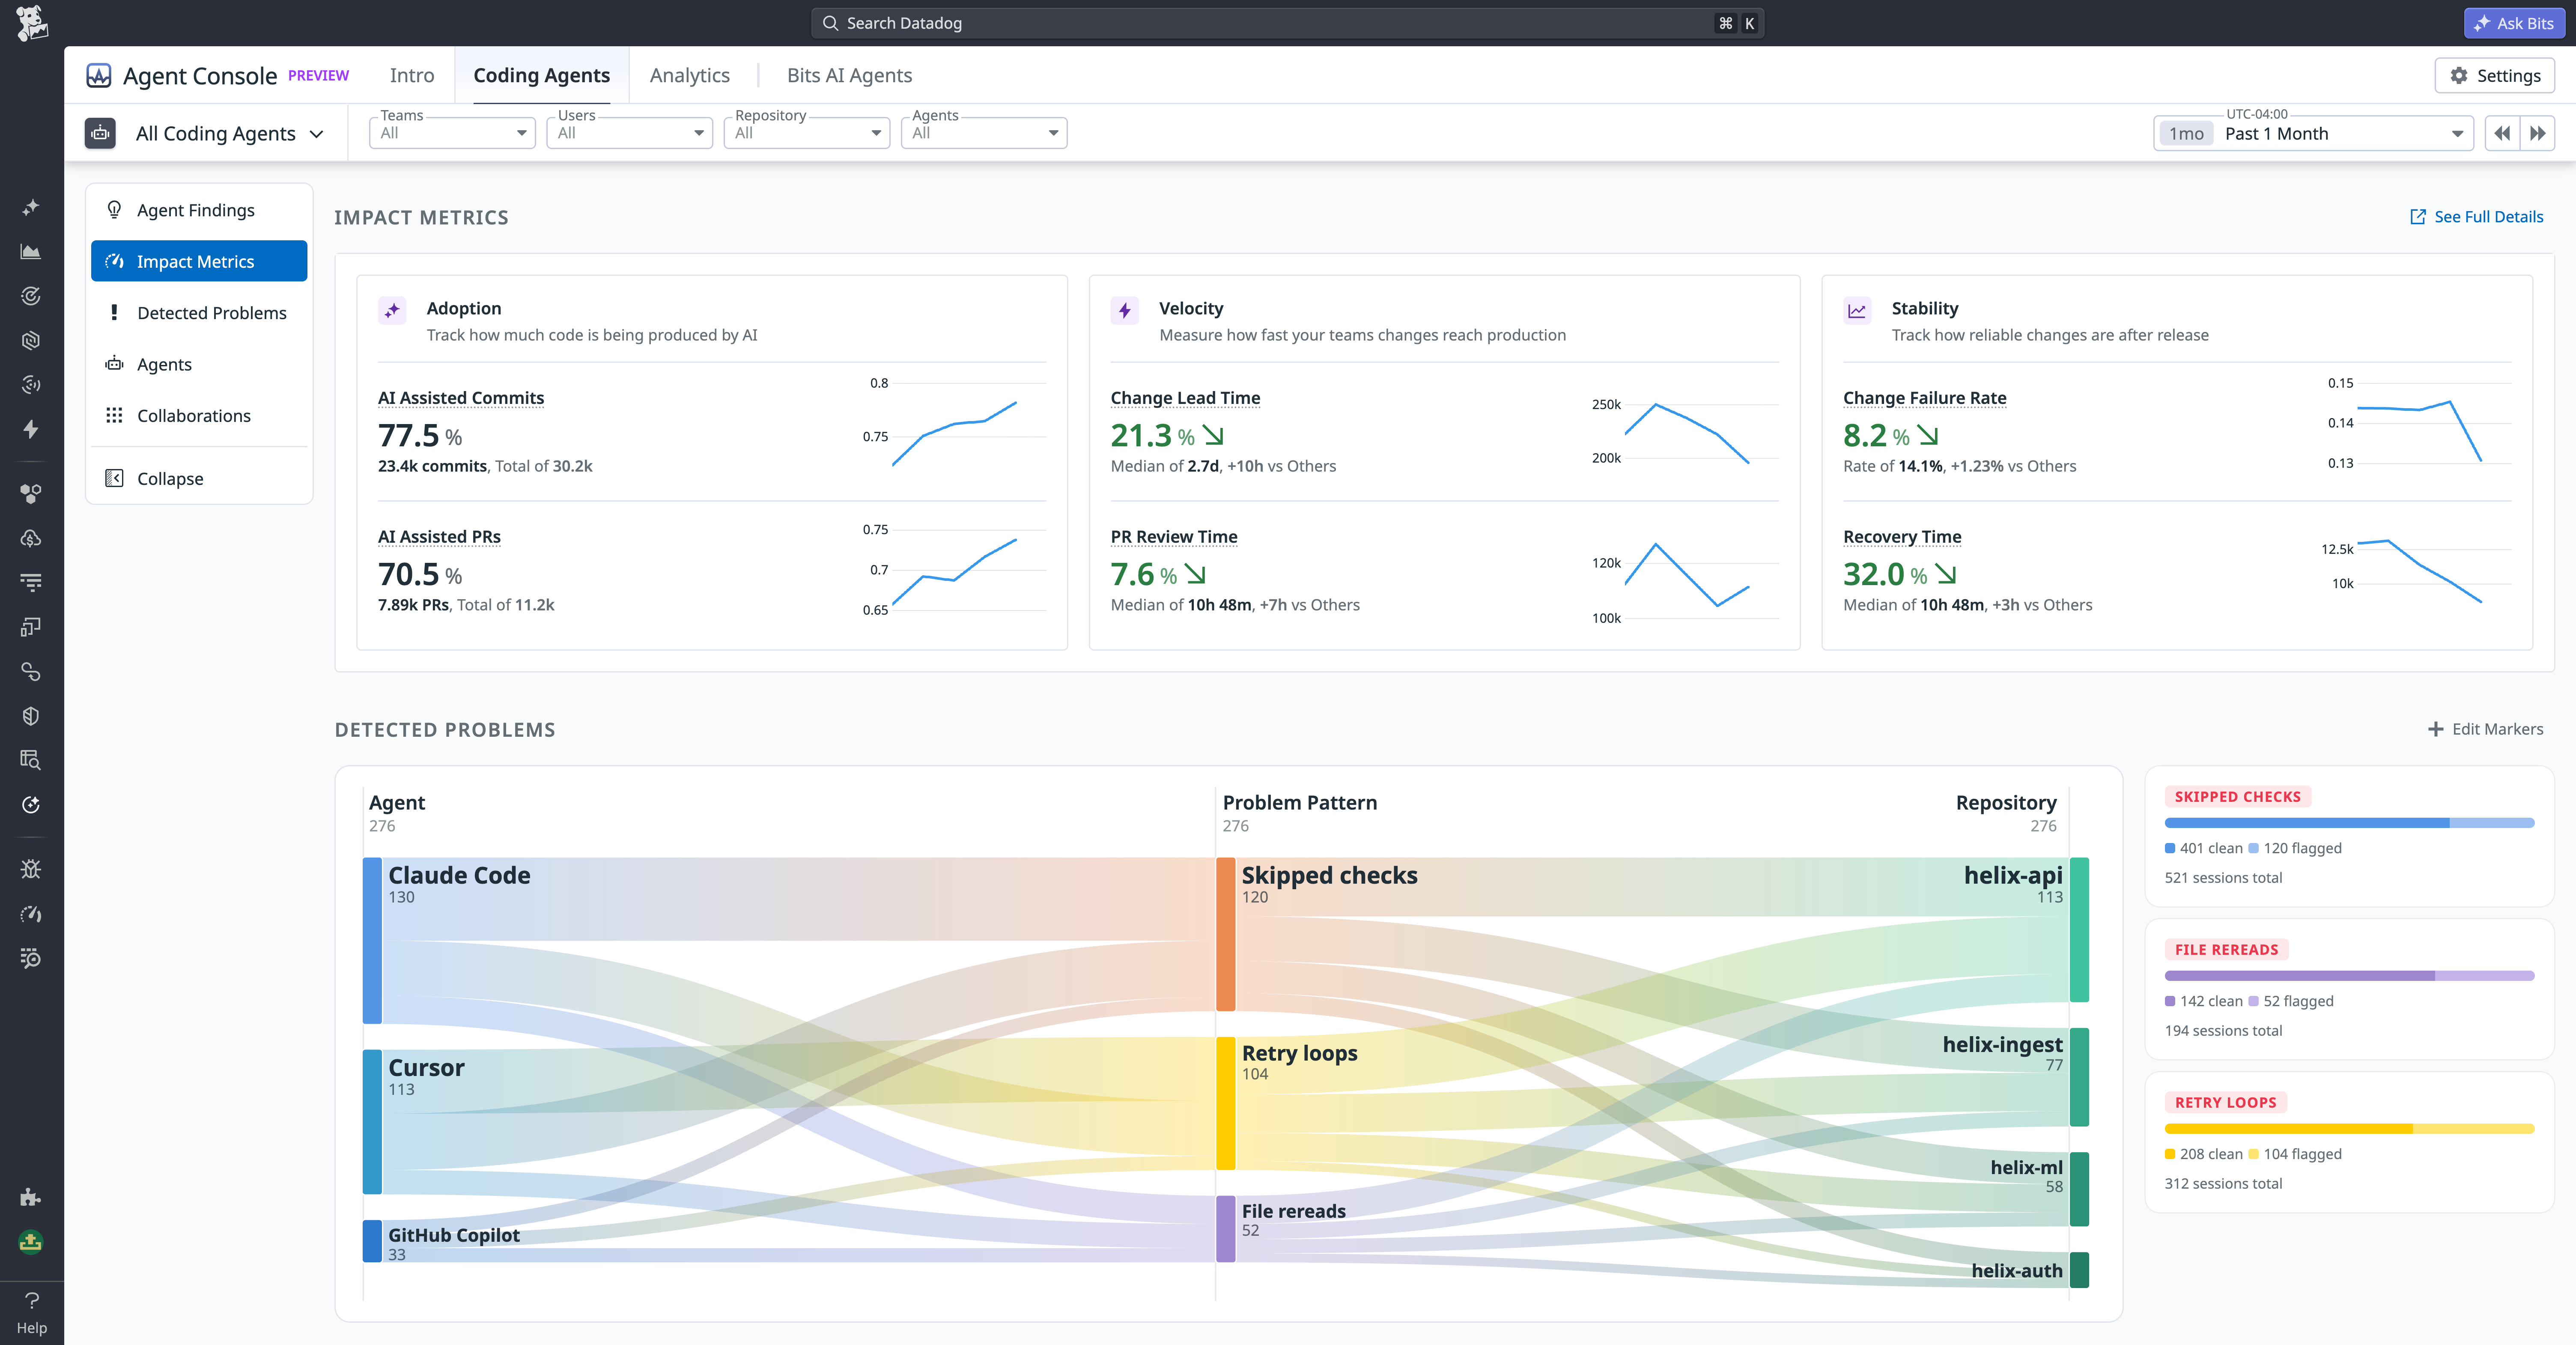
Task: Collapse the side navigation panel
Action: click(199, 479)
